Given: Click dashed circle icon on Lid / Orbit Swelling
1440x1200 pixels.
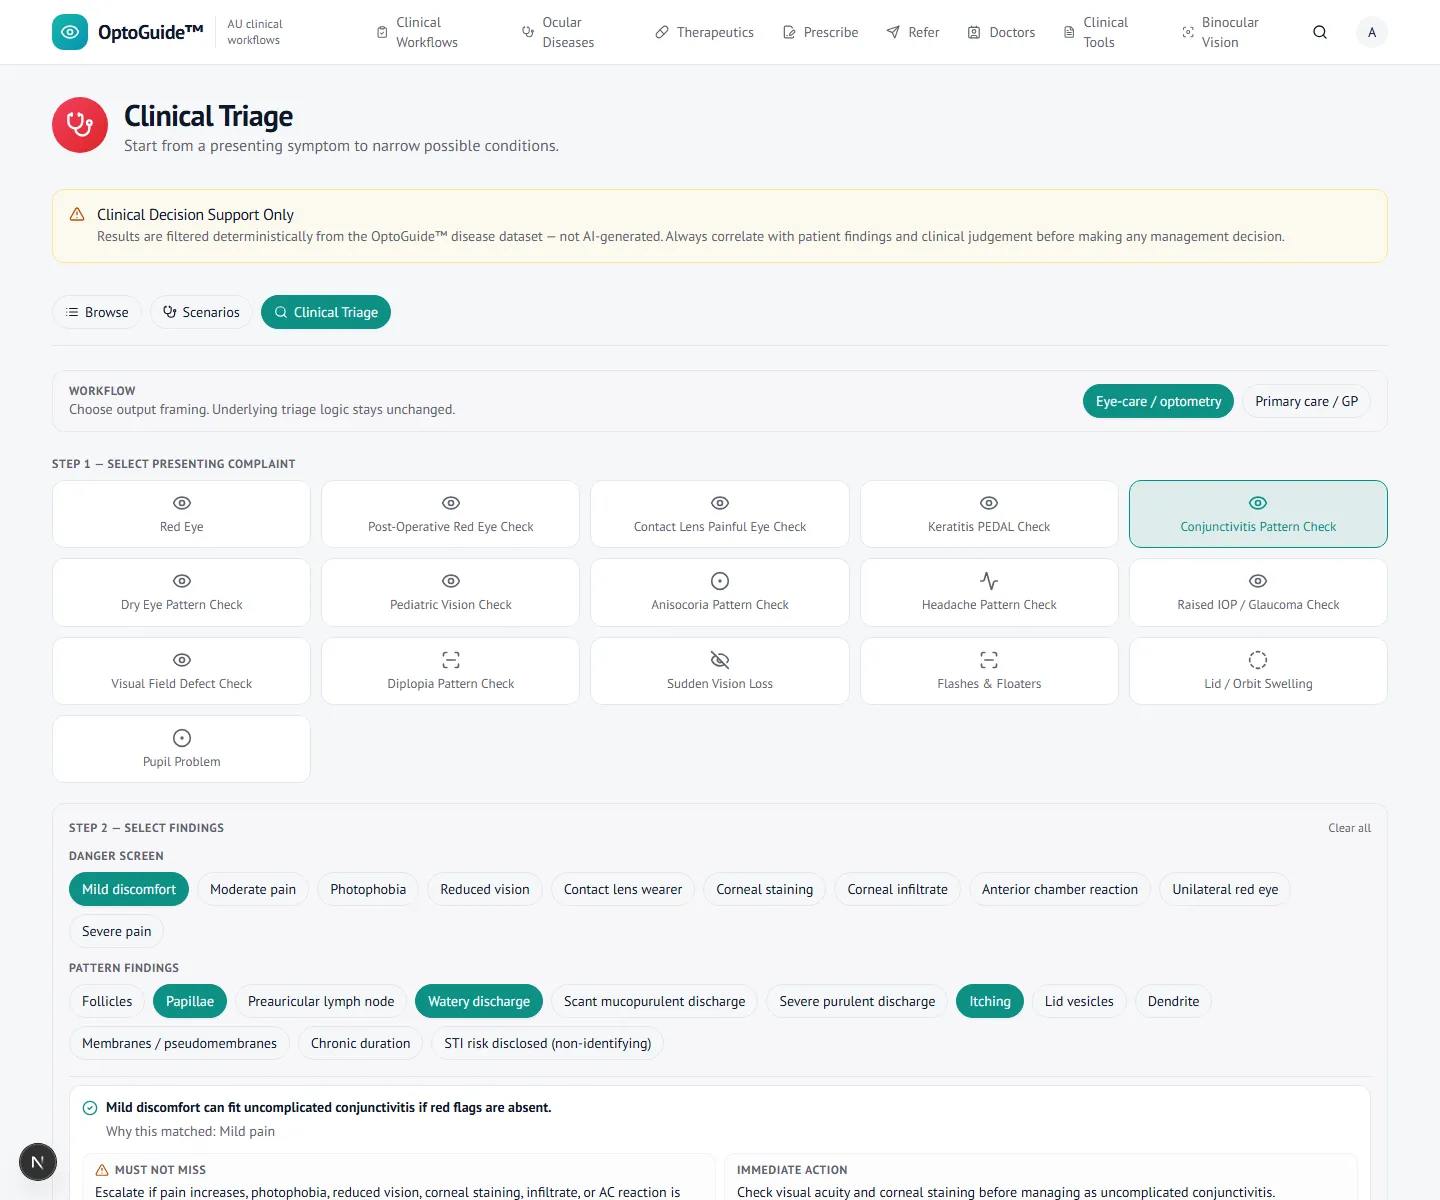Looking at the screenshot, I should 1258,660.
